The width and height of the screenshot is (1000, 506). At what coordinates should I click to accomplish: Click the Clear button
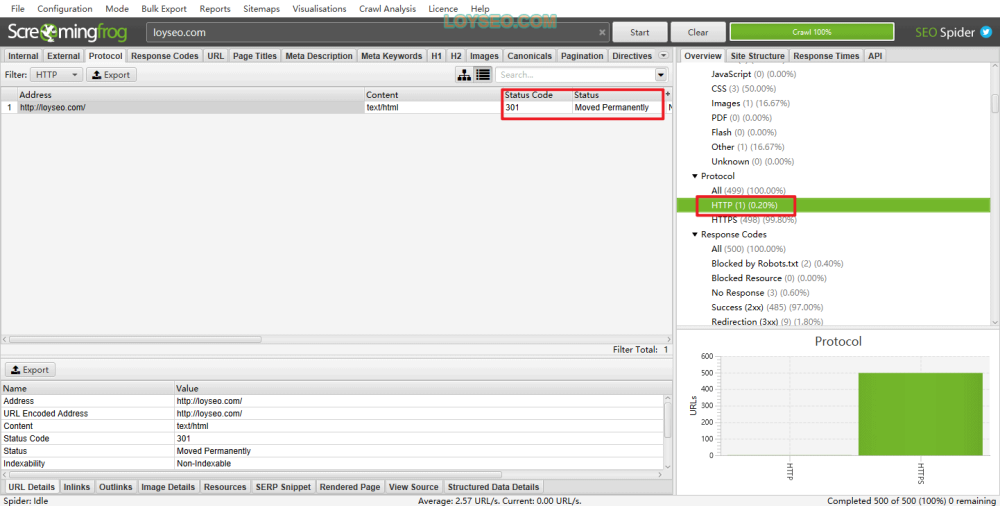pyautogui.click(x=698, y=32)
